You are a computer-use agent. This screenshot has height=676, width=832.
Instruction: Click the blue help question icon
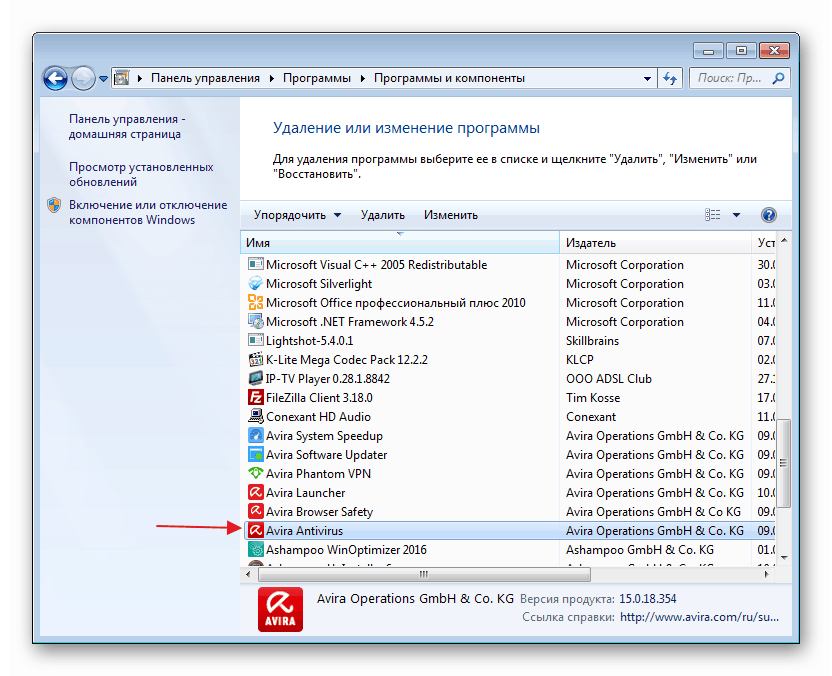(x=769, y=215)
